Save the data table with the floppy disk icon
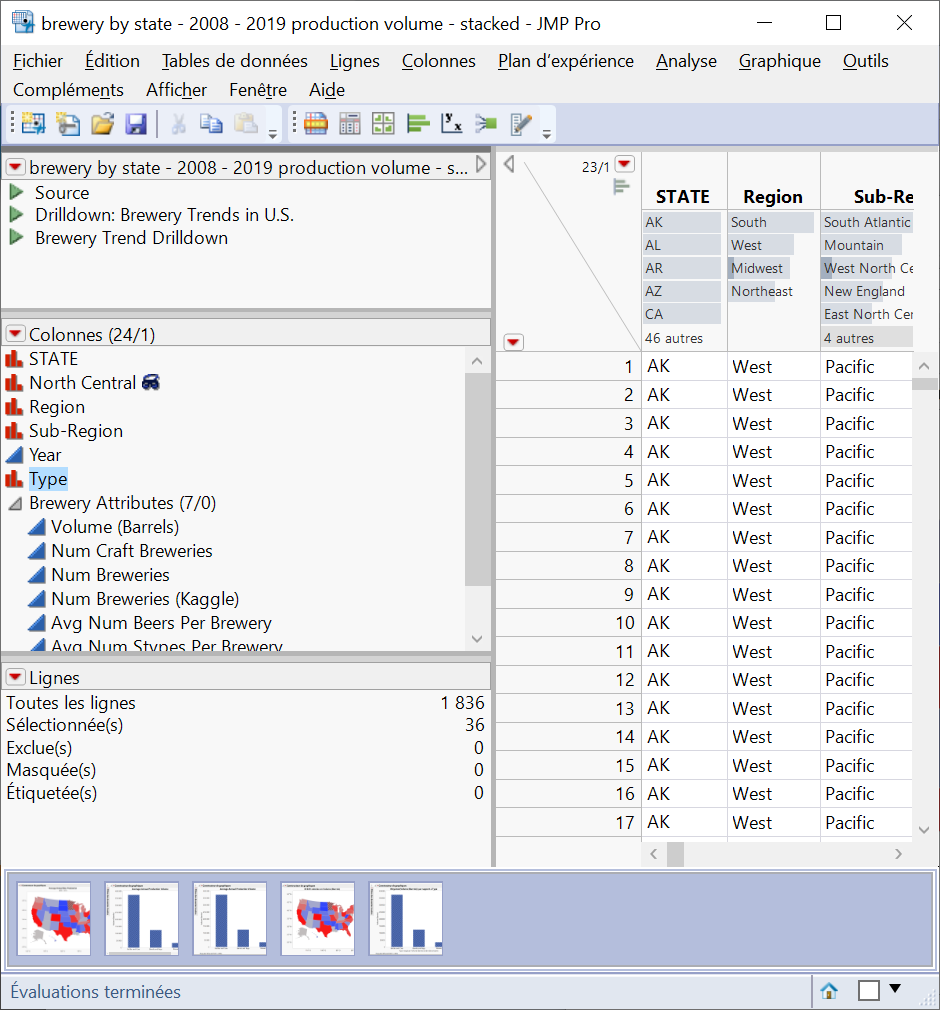 [136, 124]
